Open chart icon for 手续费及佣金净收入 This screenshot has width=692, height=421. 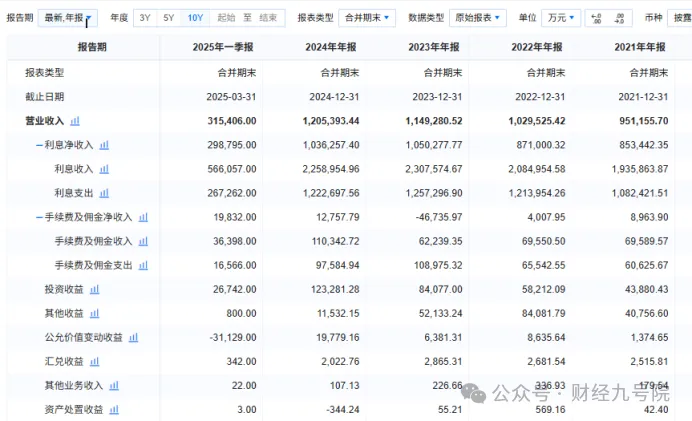pos(143,217)
